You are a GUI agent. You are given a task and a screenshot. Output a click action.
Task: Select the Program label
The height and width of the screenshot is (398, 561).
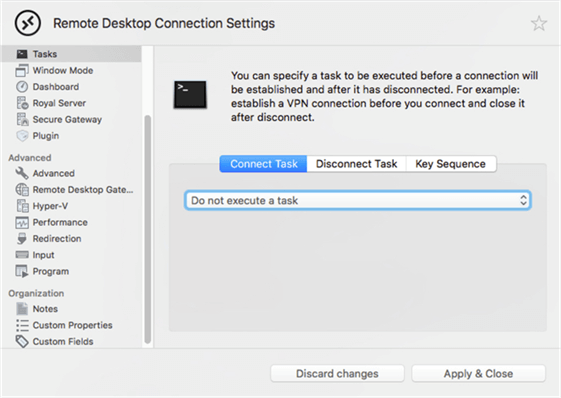click(51, 271)
